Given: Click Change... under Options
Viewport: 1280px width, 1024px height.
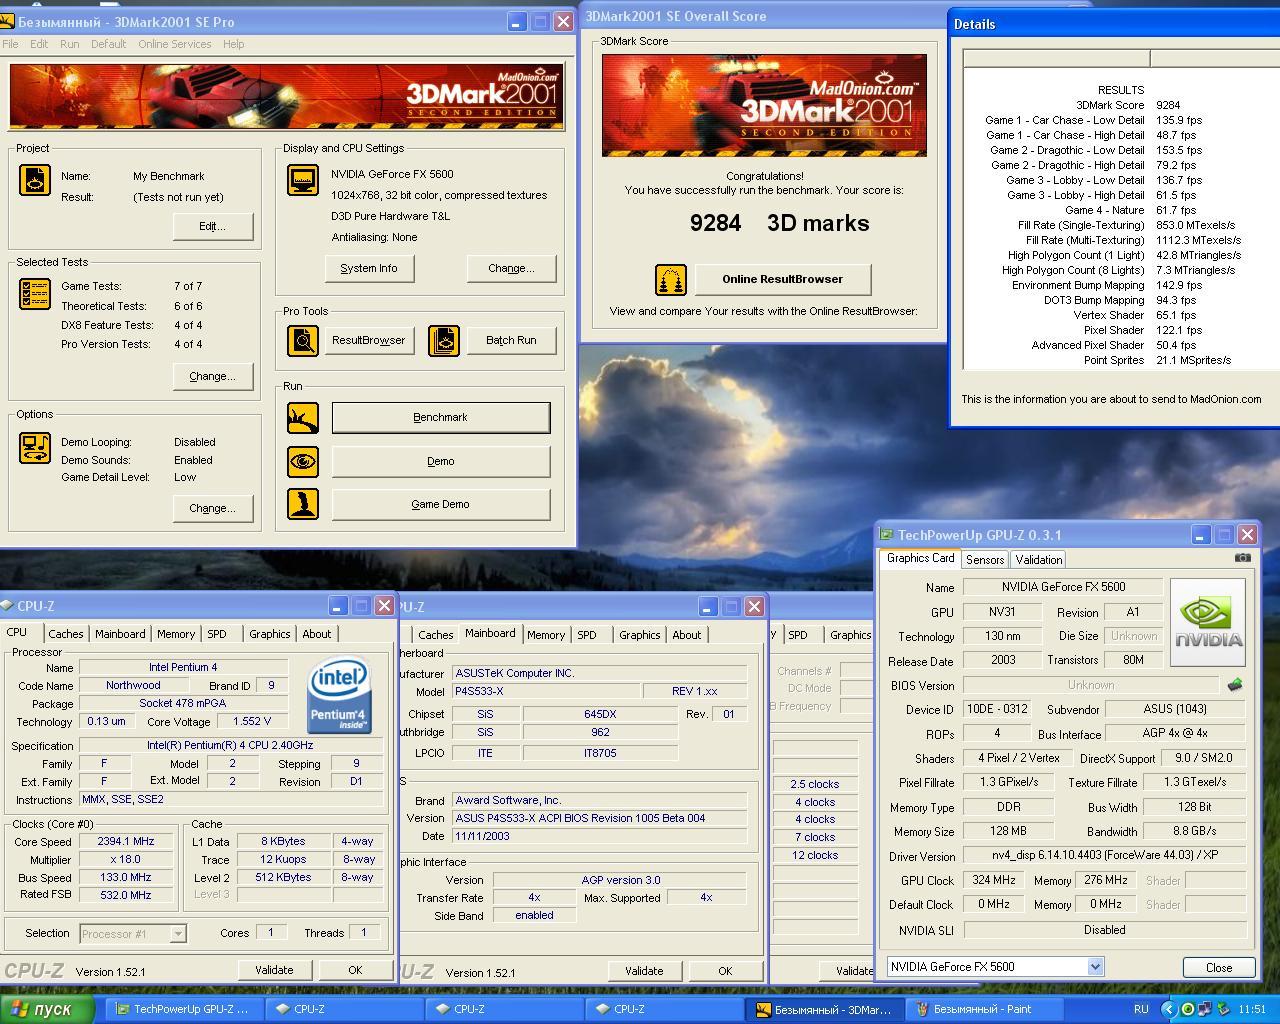Looking at the screenshot, I should click(212, 508).
